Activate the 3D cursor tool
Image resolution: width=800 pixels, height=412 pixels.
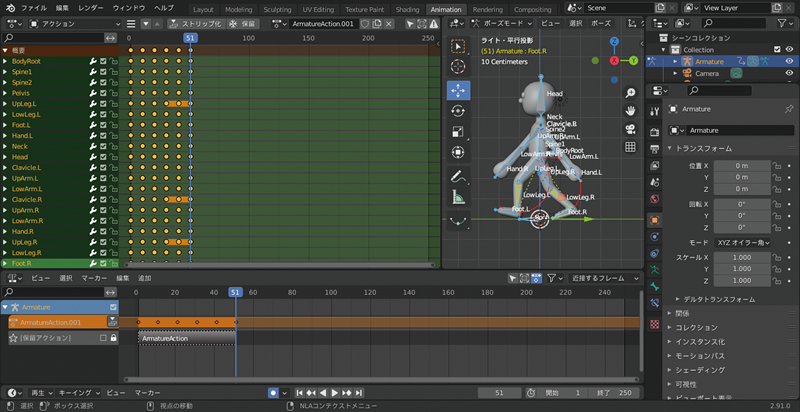click(x=458, y=66)
